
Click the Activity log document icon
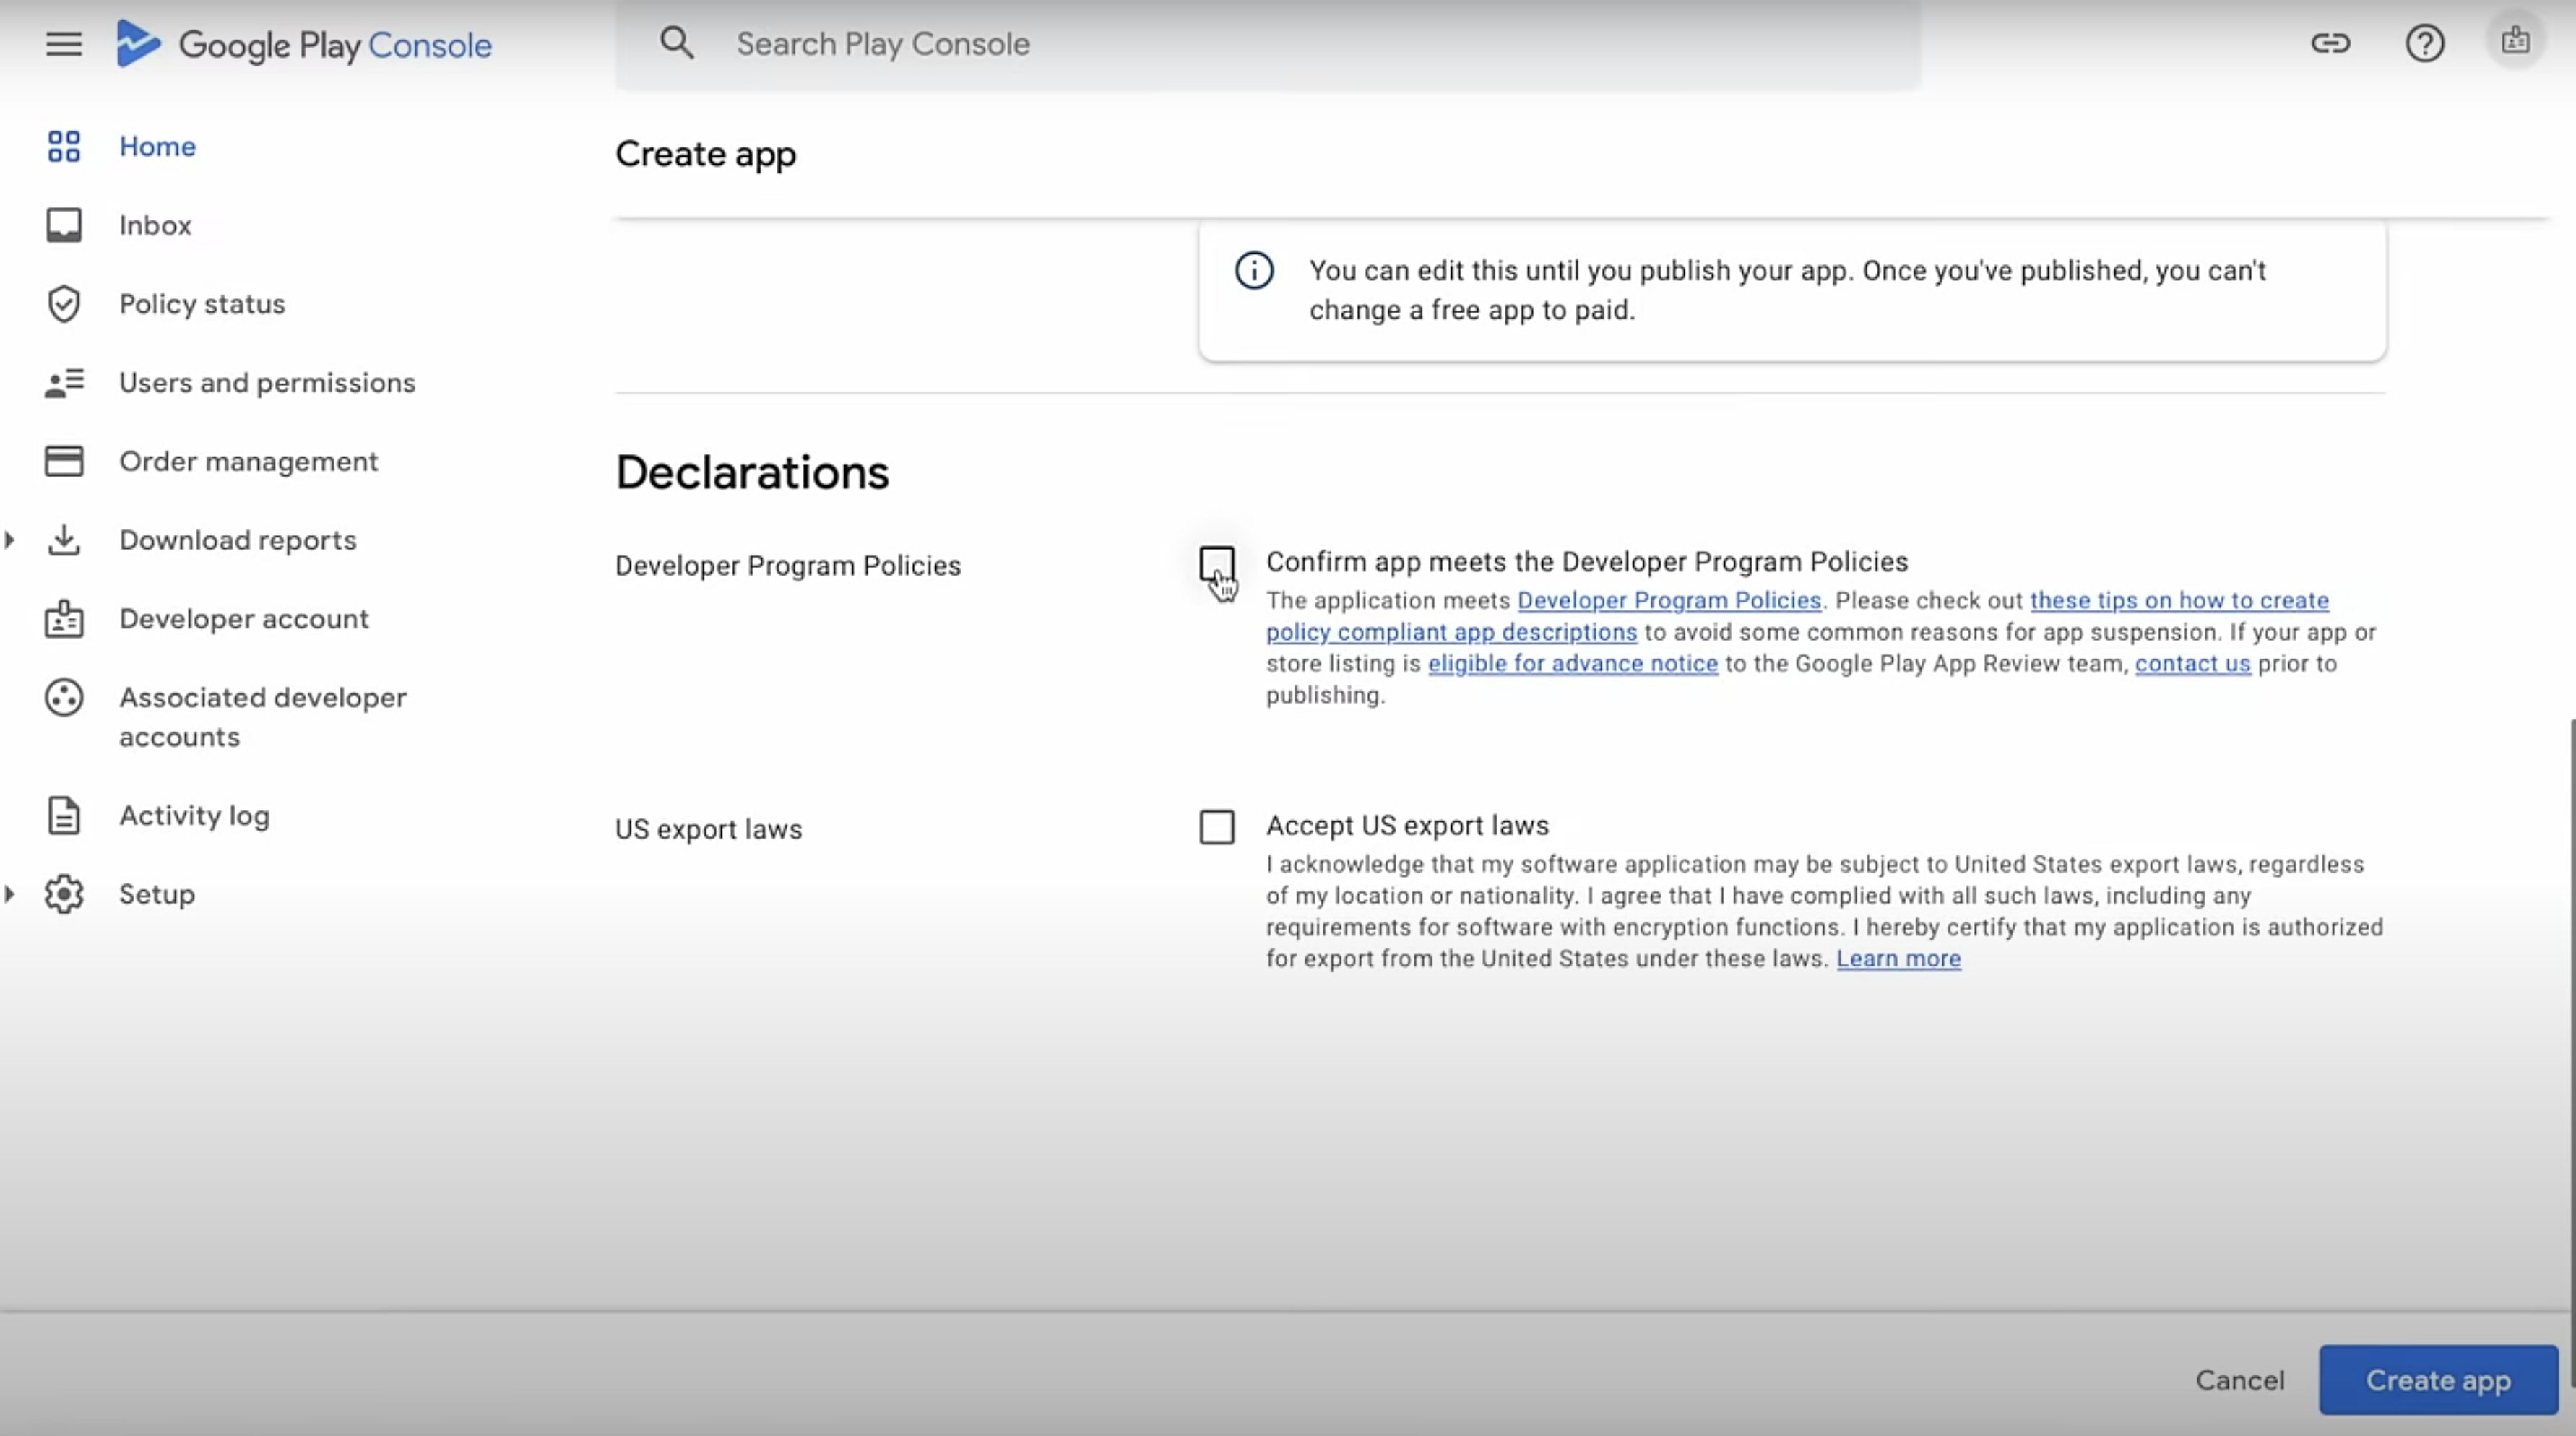click(x=64, y=816)
